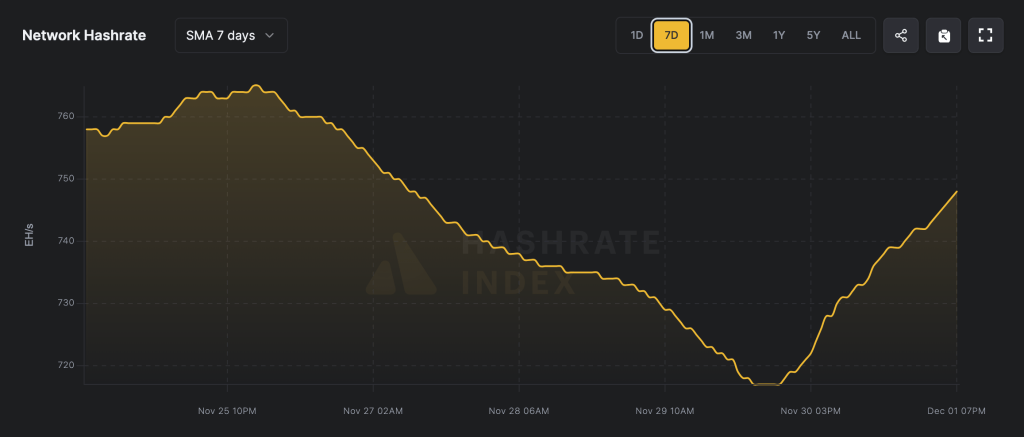Click the copy to clipboard icon
The height and width of the screenshot is (437, 1024).
(943, 35)
